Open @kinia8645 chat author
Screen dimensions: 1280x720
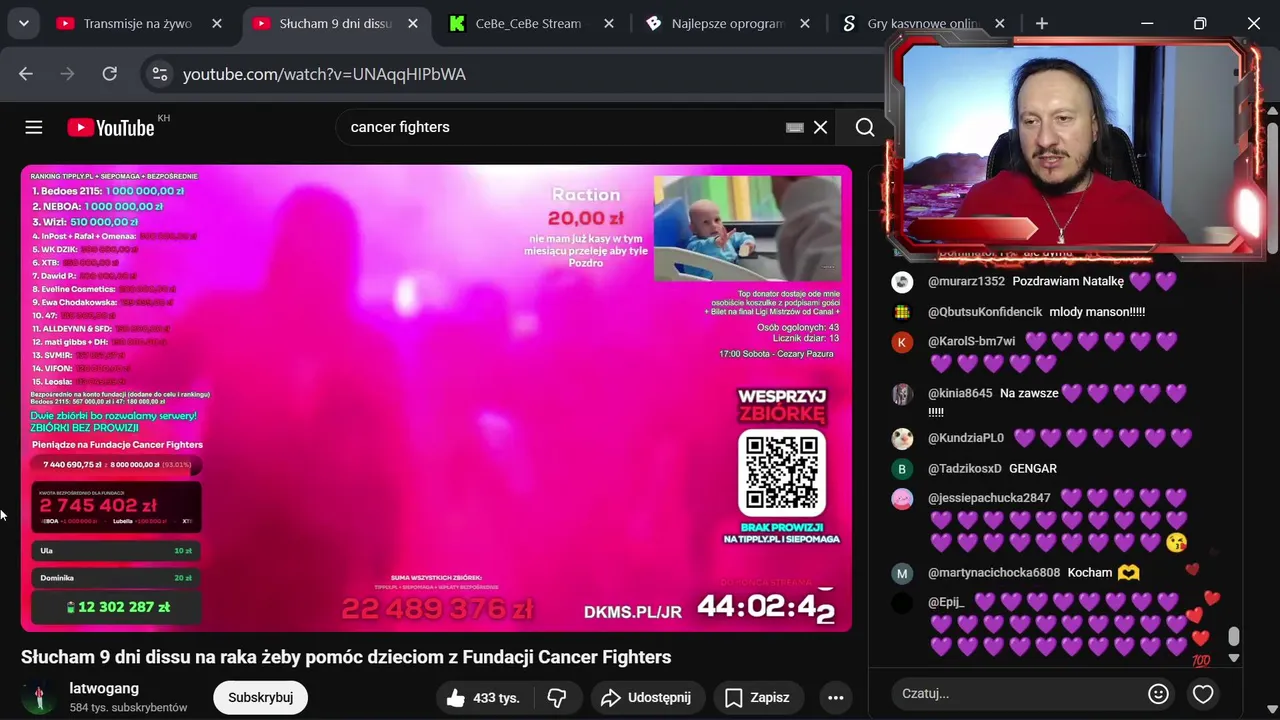[960, 393]
